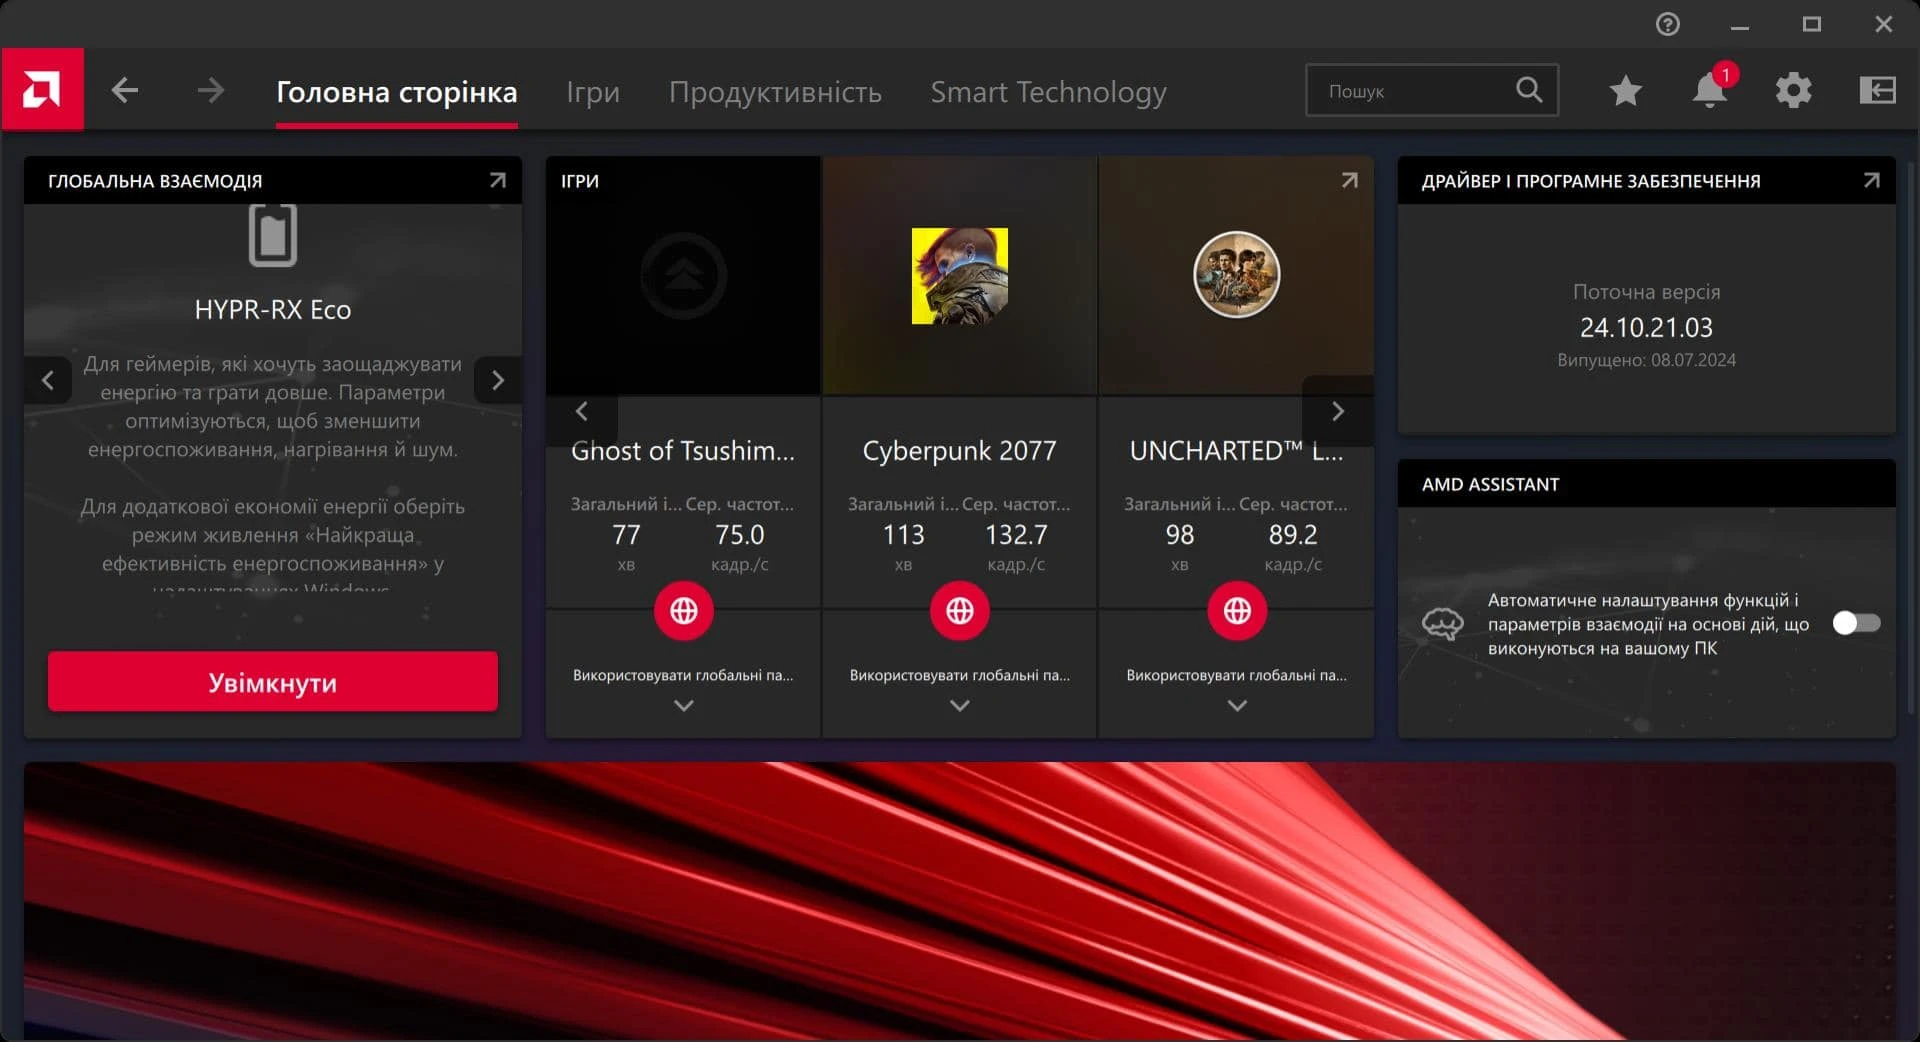Viewport: 1920px width, 1042px height.
Task: Click the magnifying glass search icon
Action: click(1529, 90)
